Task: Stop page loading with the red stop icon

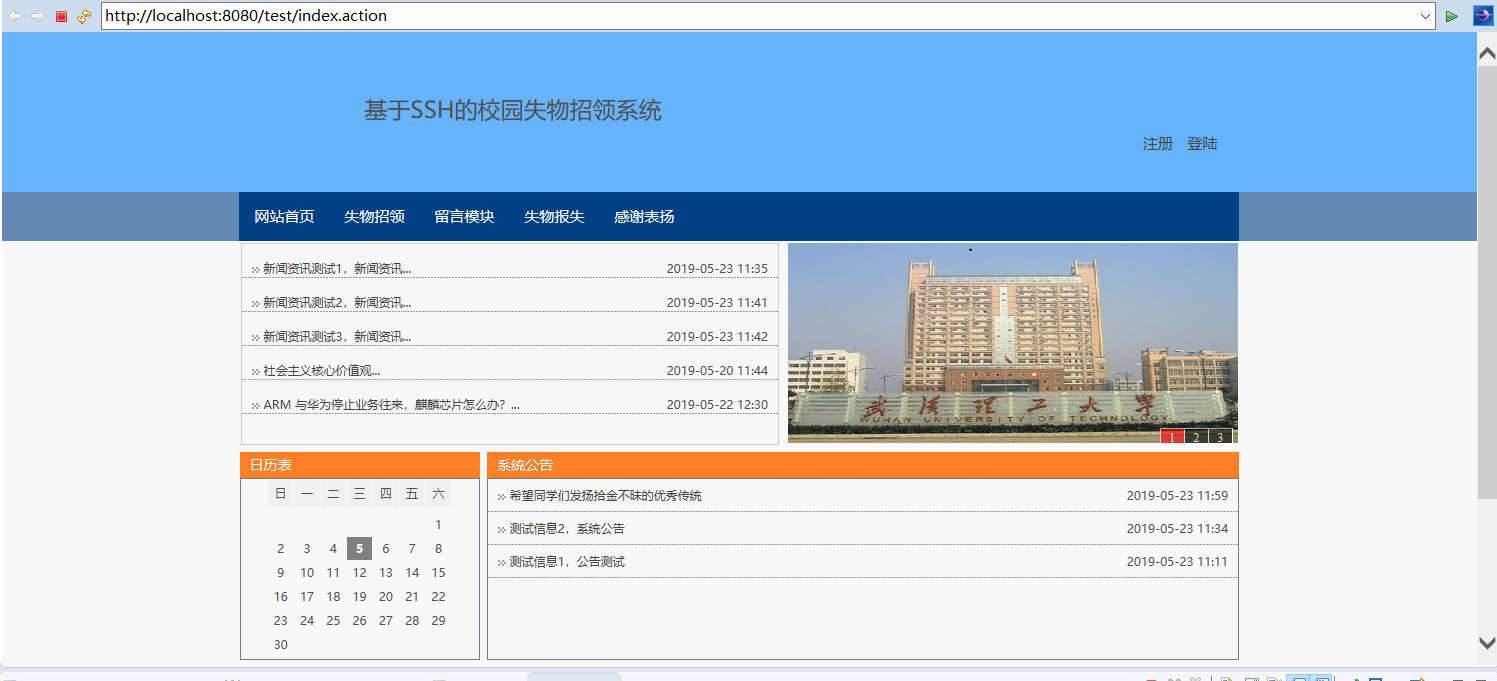Action: point(61,16)
